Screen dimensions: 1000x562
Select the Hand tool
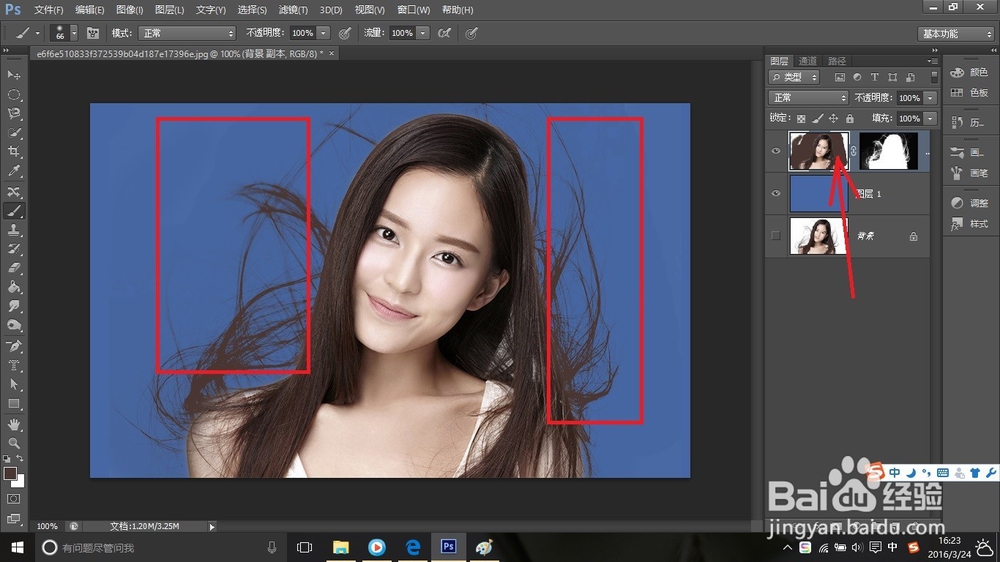14,425
